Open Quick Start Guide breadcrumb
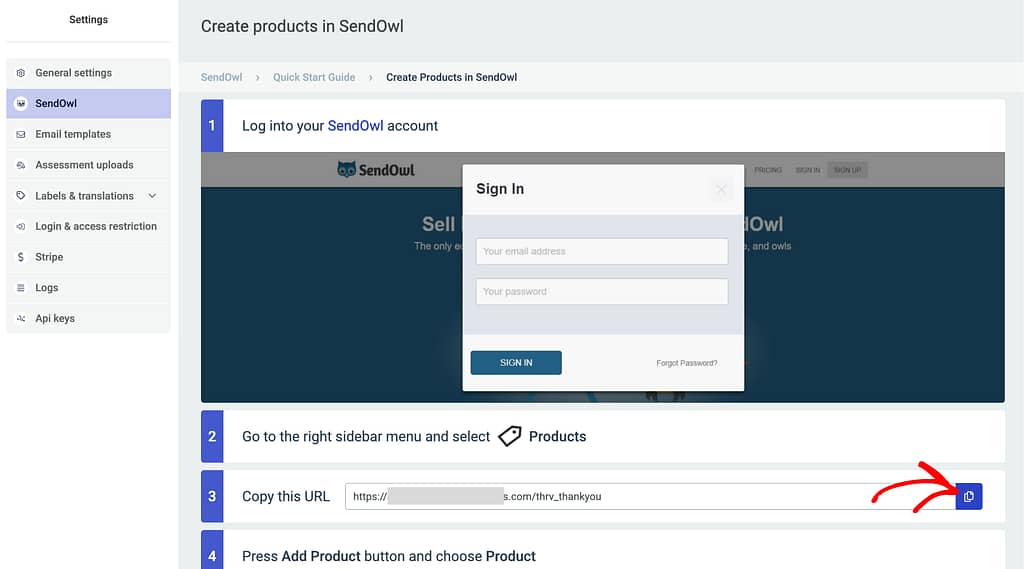Image resolution: width=1024 pixels, height=569 pixels. 314,77
